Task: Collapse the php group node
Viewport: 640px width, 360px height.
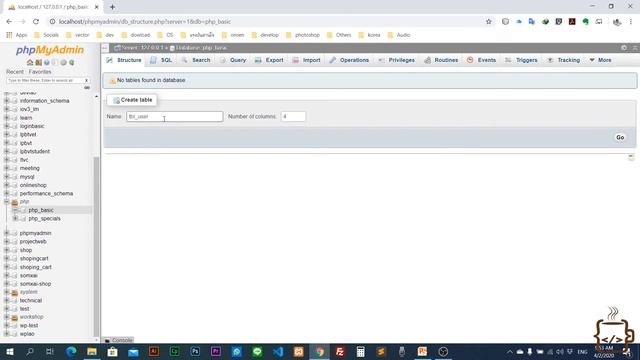Action: pos(7,202)
